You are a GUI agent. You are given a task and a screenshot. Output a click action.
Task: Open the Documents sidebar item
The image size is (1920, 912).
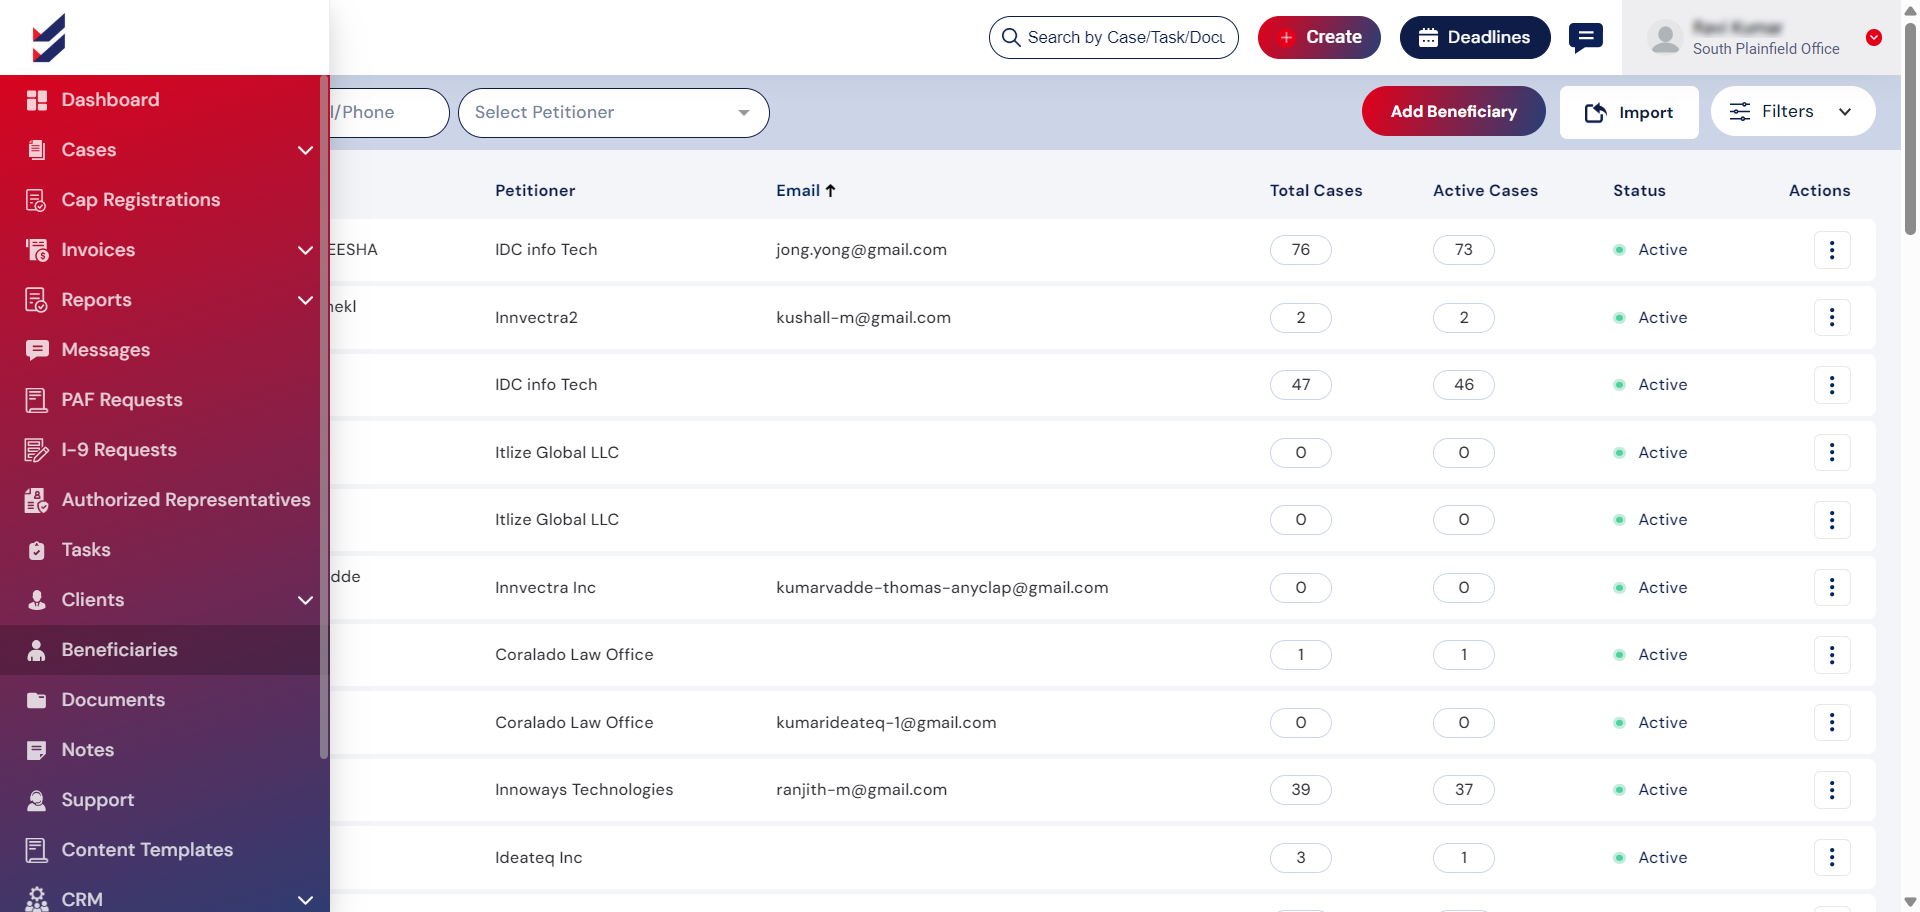point(113,700)
